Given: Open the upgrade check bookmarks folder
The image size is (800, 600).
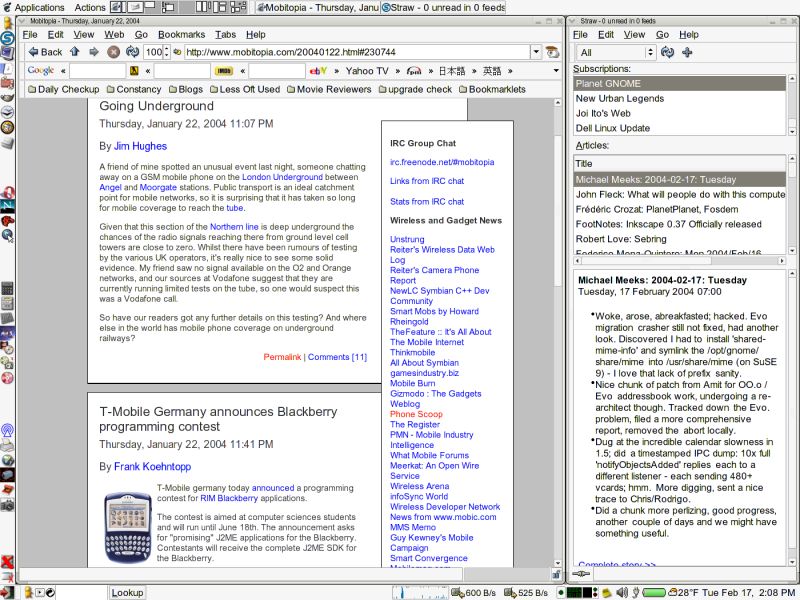Looking at the screenshot, I should click(415, 89).
